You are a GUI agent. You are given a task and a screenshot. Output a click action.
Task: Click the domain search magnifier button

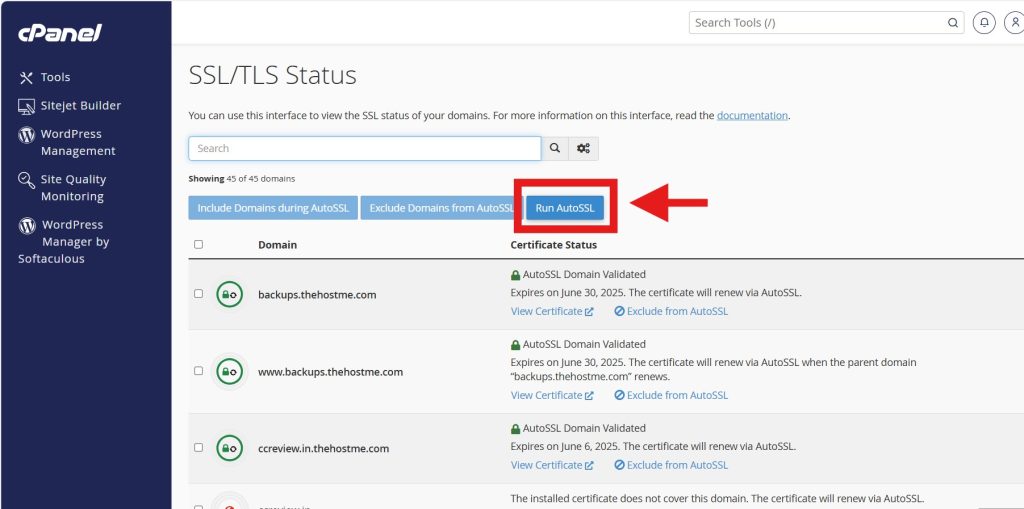555,149
